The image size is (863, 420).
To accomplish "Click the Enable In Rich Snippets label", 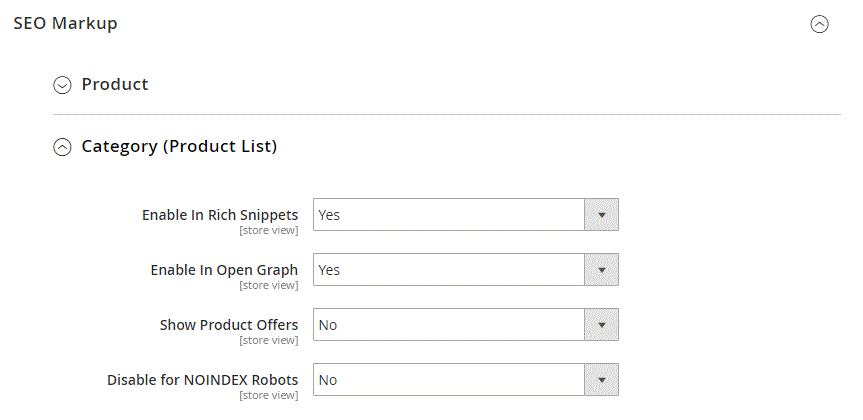I will coord(220,214).
